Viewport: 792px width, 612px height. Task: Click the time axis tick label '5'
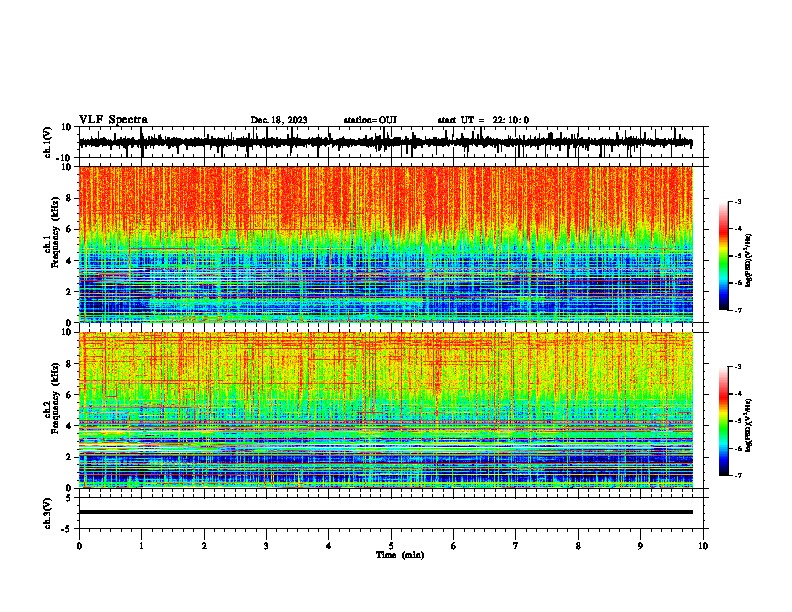tap(391, 546)
